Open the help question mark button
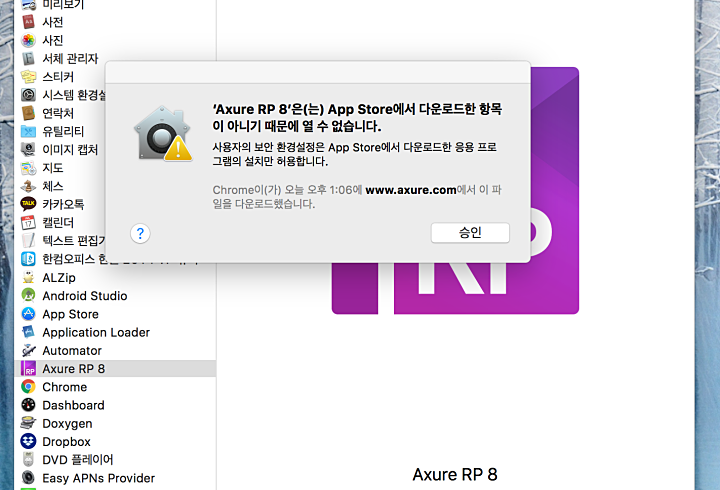The height and width of the screenshot is (490, 720). pos(140,234)
